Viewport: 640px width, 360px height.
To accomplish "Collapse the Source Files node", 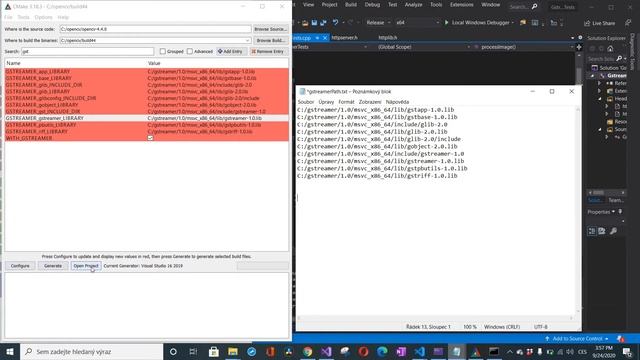I will (599, 129).
